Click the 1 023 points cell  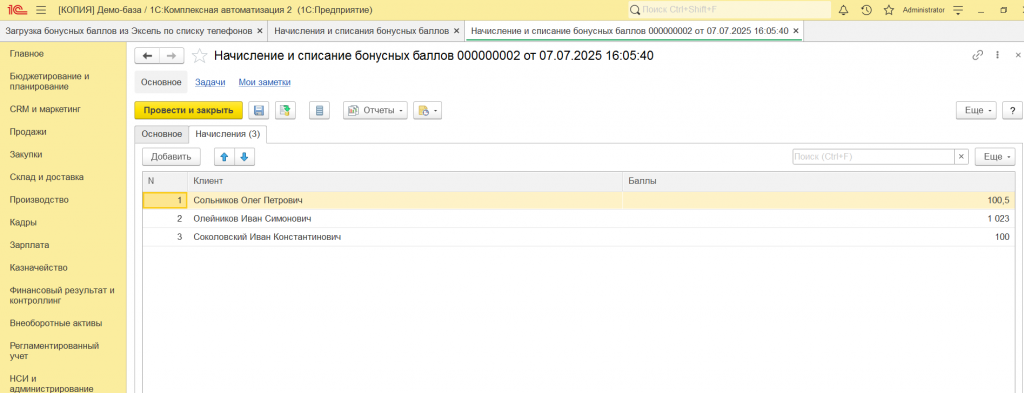(x=819, y=219)
